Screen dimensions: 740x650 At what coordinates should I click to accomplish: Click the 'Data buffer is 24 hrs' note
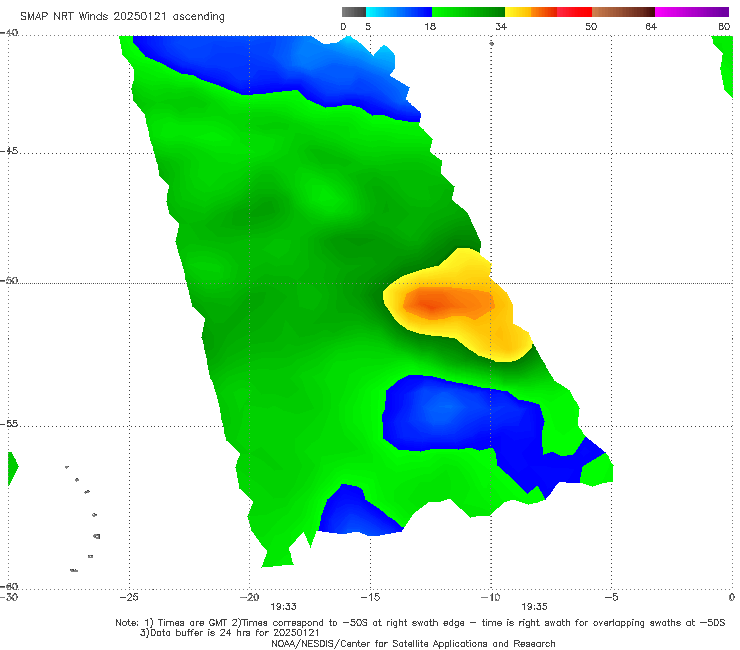click(x=229, y=633)
